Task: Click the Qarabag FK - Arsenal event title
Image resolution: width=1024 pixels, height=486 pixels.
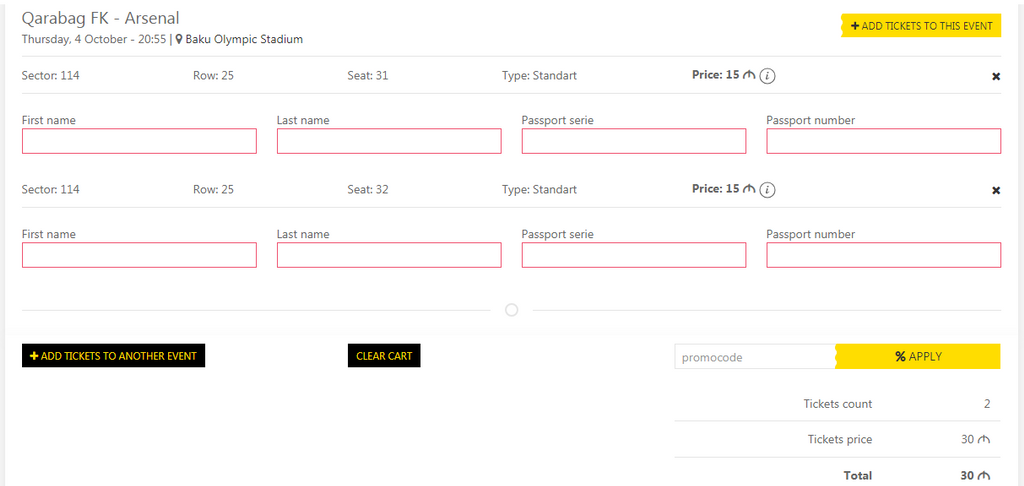Action: click(x=101, y=18)
